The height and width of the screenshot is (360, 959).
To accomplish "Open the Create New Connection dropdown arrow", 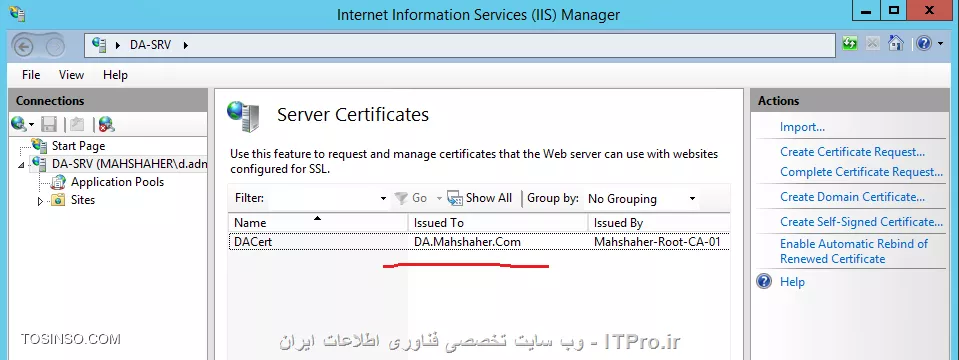I will tap(31, 125).
